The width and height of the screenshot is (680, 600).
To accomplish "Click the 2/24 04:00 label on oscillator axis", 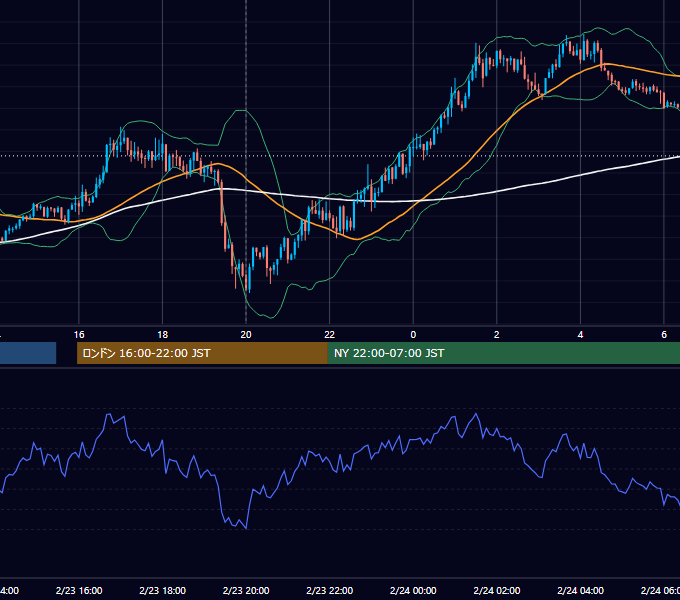I will 580,590.
